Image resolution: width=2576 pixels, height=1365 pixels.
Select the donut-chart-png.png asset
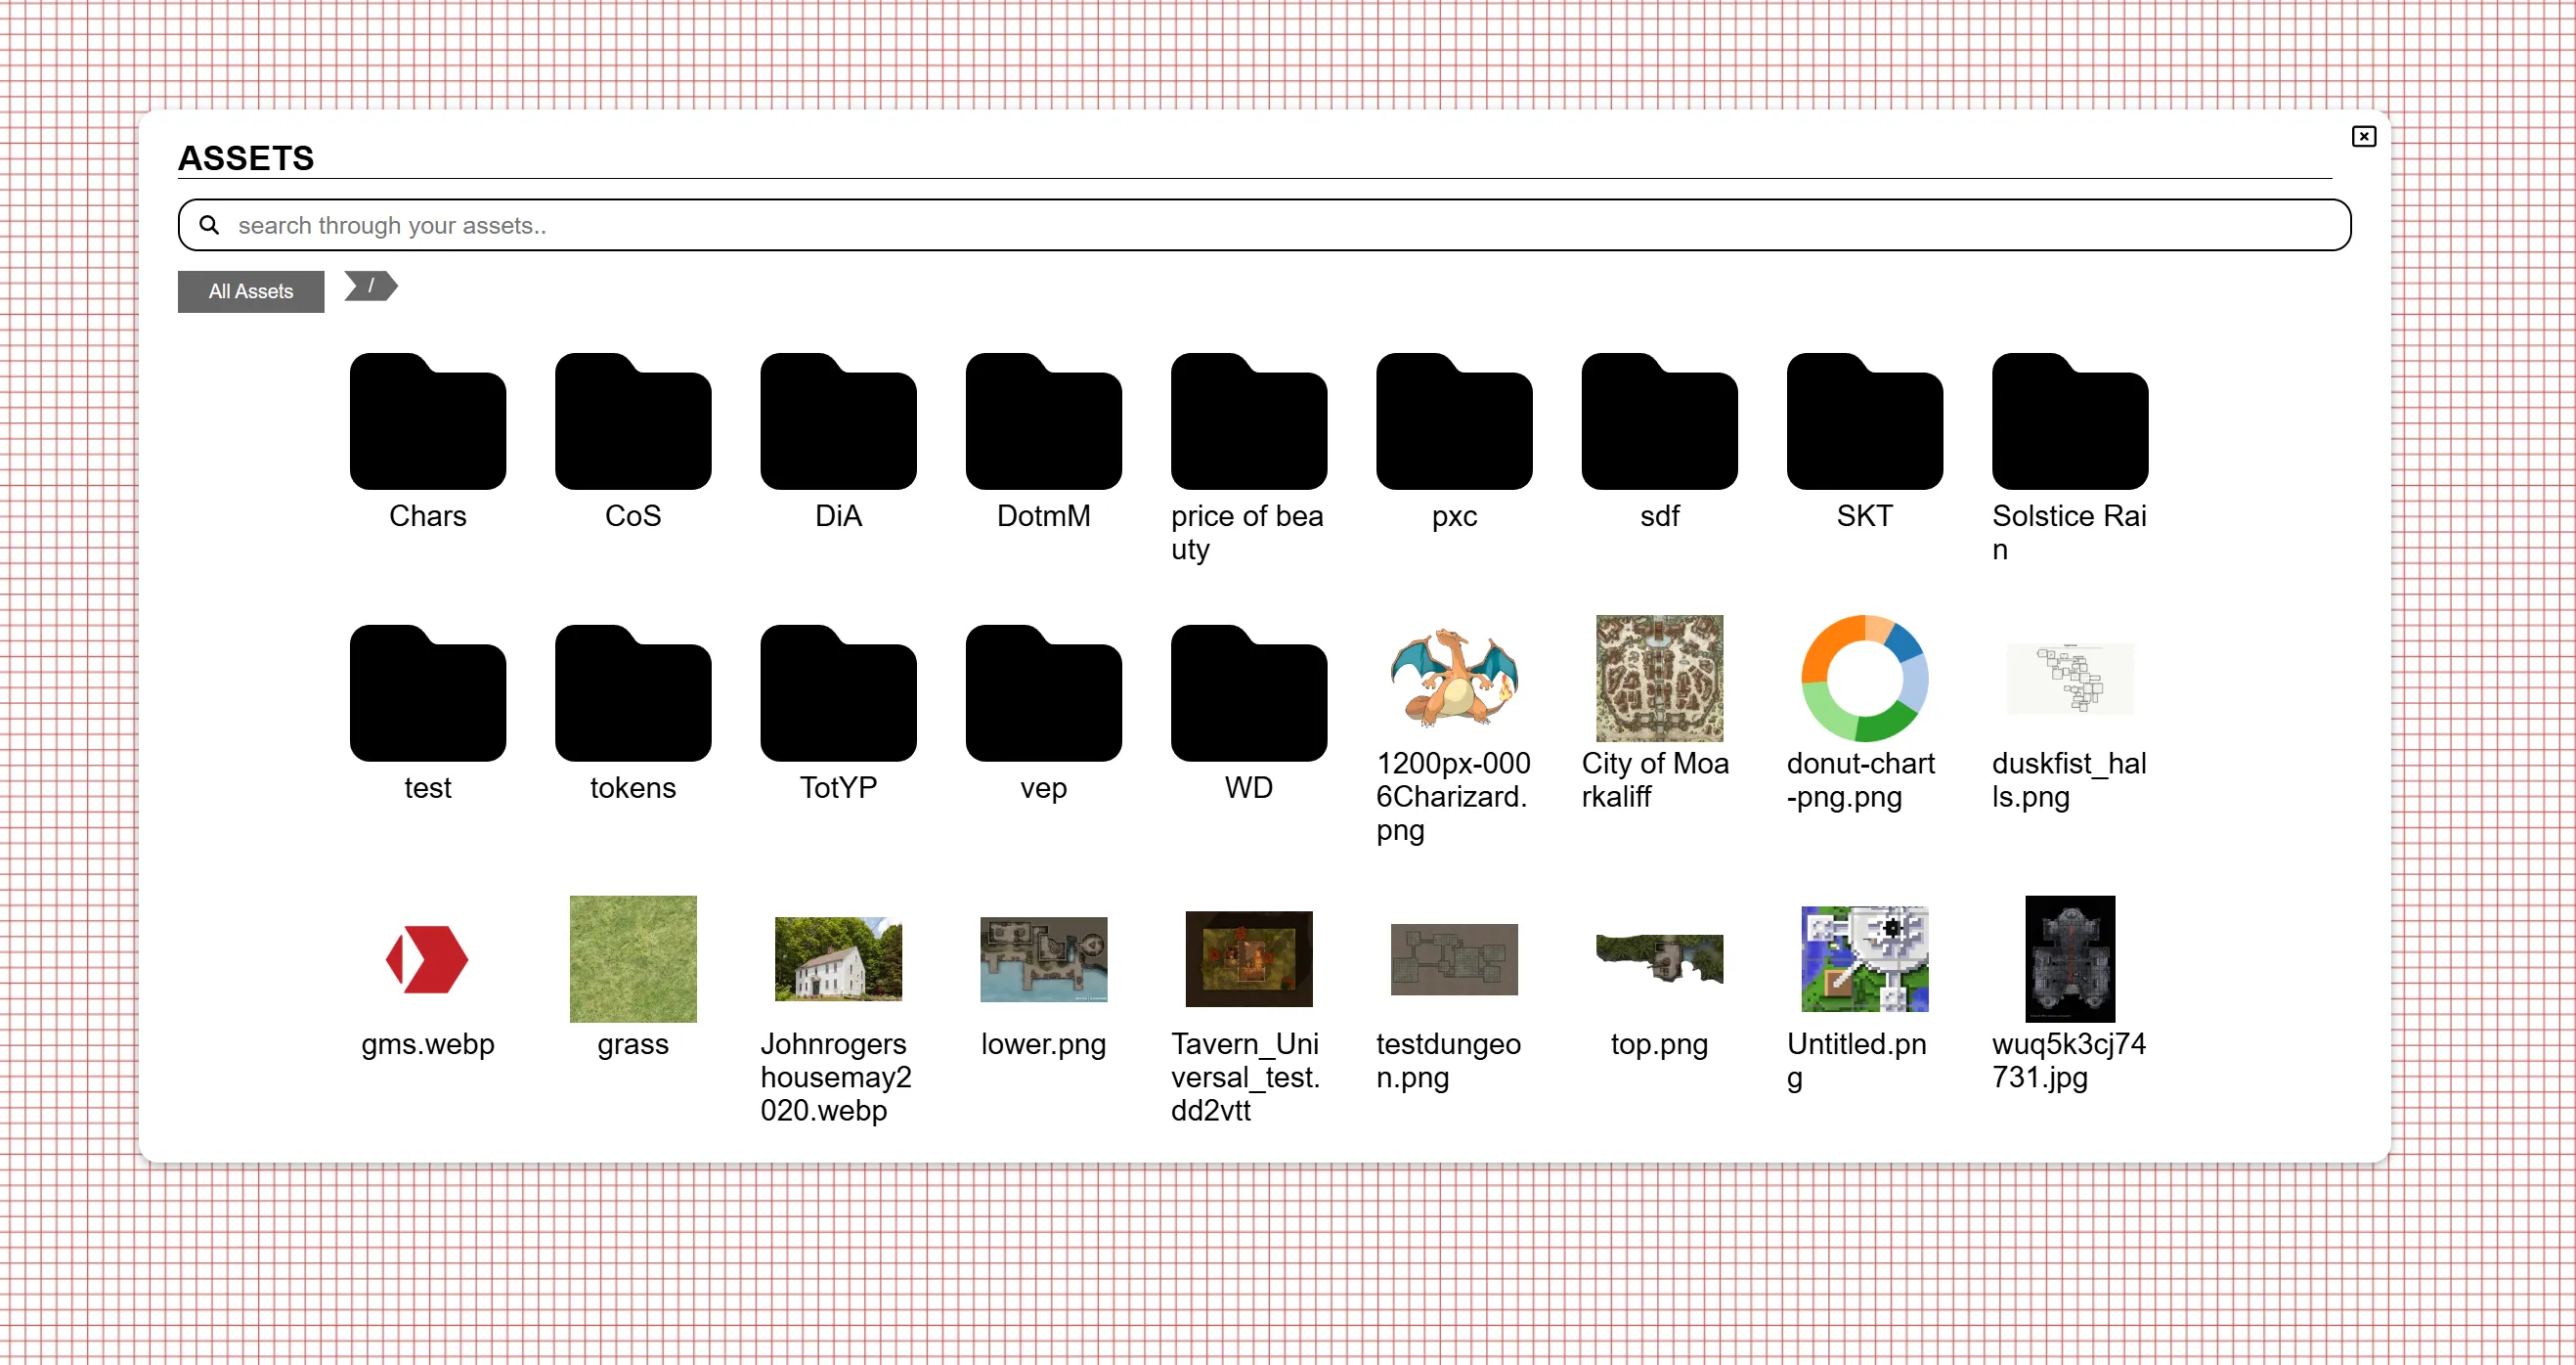[x=1862, y=677]
